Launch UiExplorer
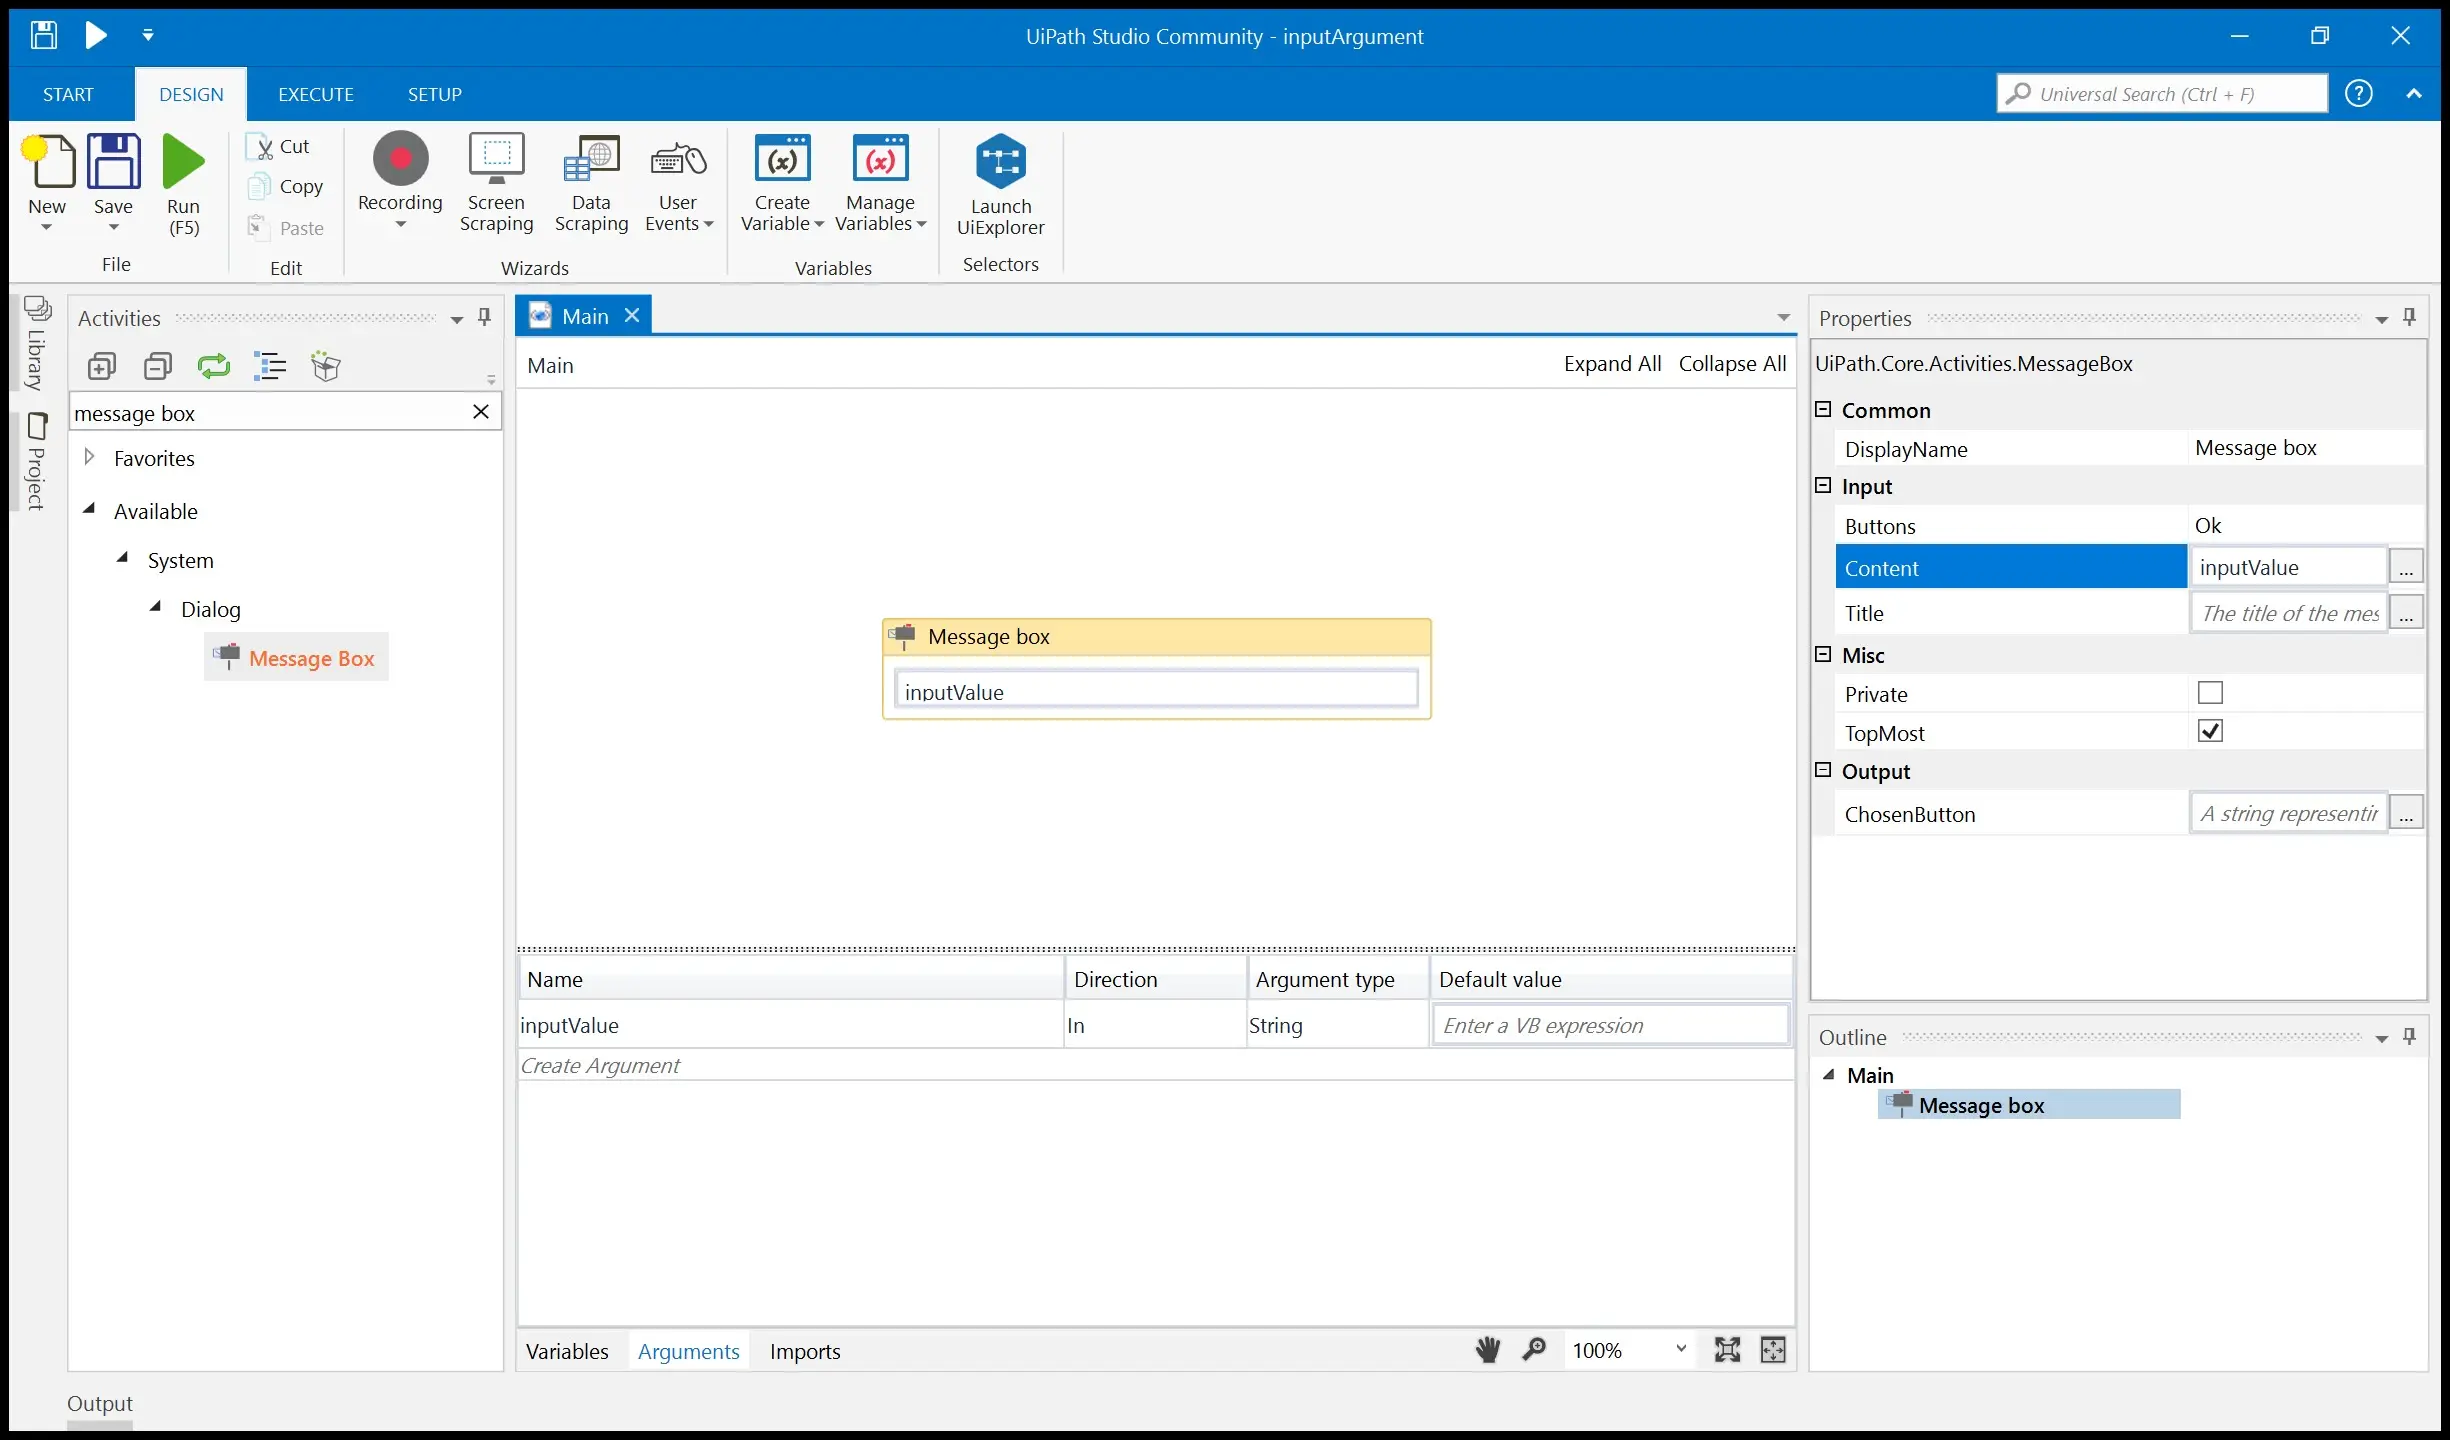Viewport: 2450px width, 1440px height. pos(1000,184)
